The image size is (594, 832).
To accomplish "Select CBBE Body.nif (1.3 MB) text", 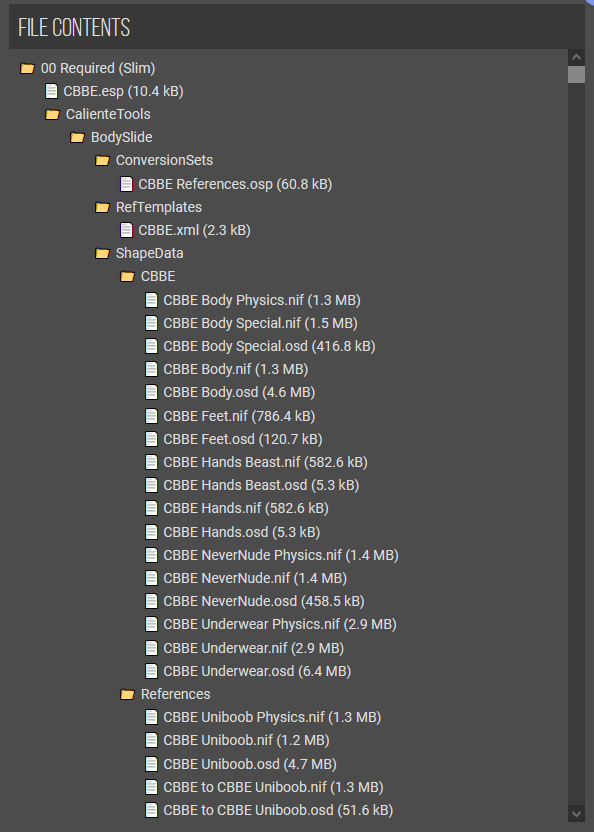I will tap(236, 369).
